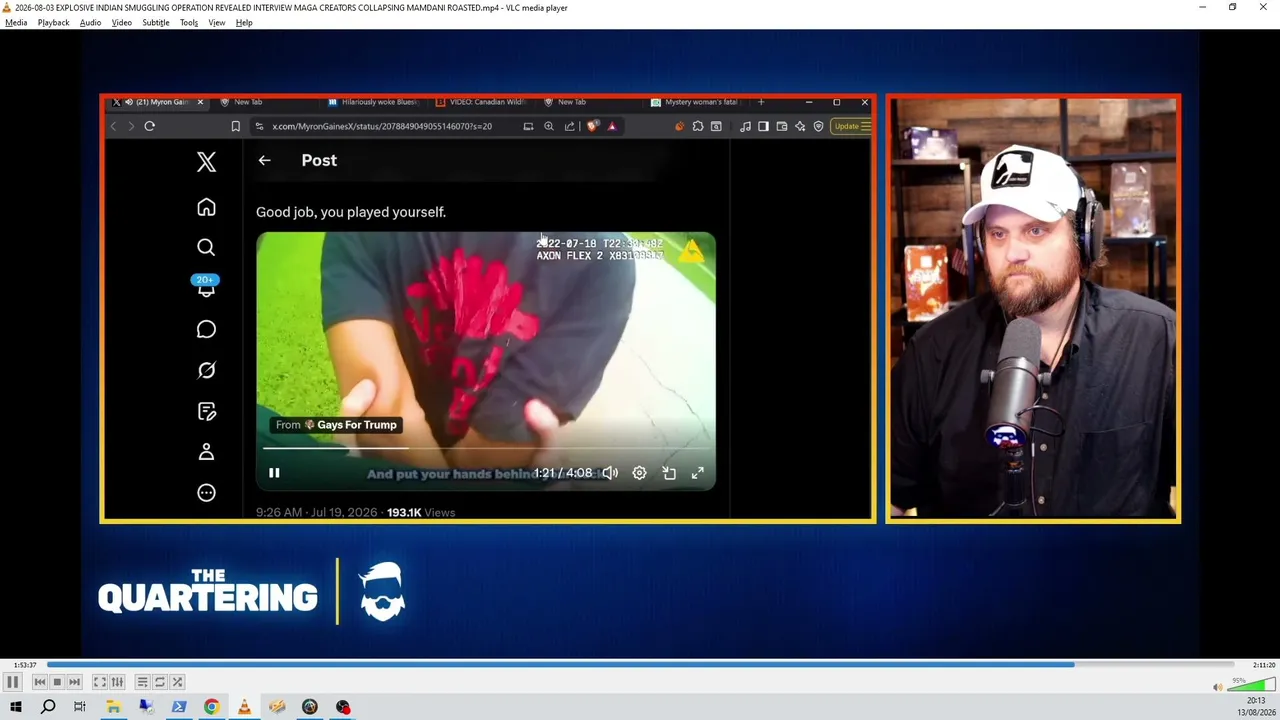Viewport: 1280px width, 720px height.
Task: Click the 'Hilariously woke Bluesky' browser tab
Action: [375, 102]
